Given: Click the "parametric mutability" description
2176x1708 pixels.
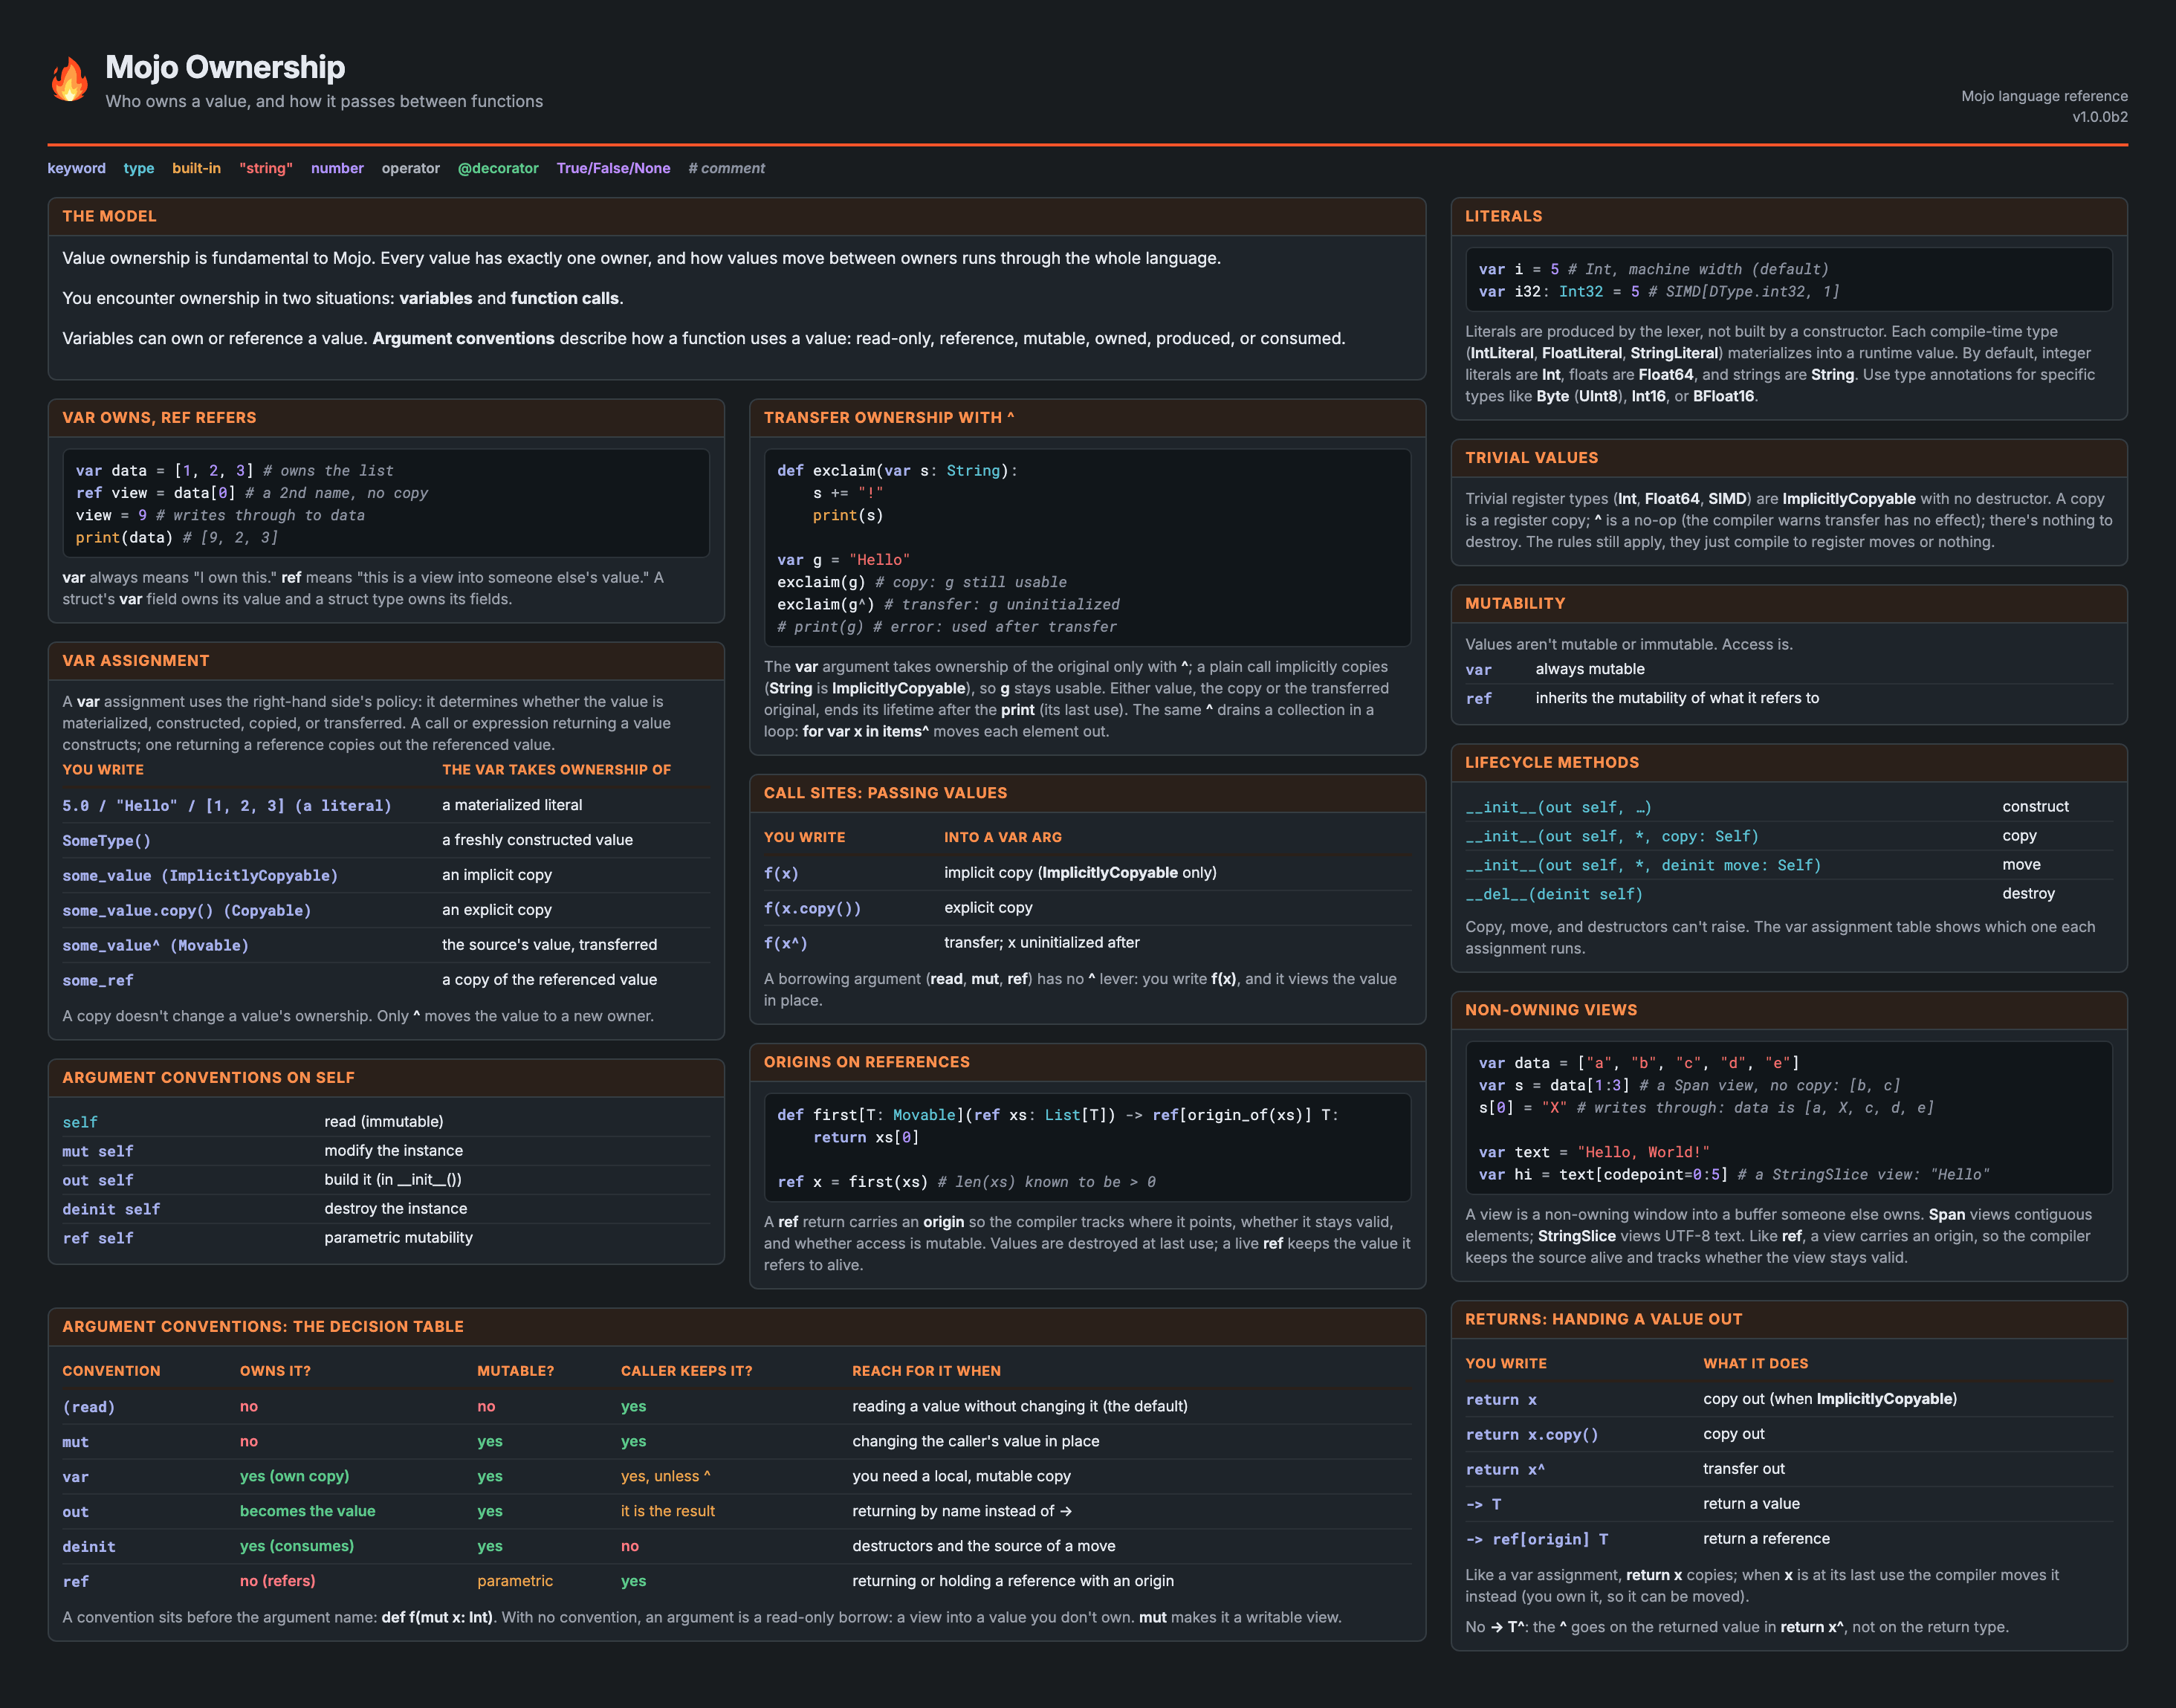Looking at the screenshot, I should pyautogui.click(x=398, y=1237).
